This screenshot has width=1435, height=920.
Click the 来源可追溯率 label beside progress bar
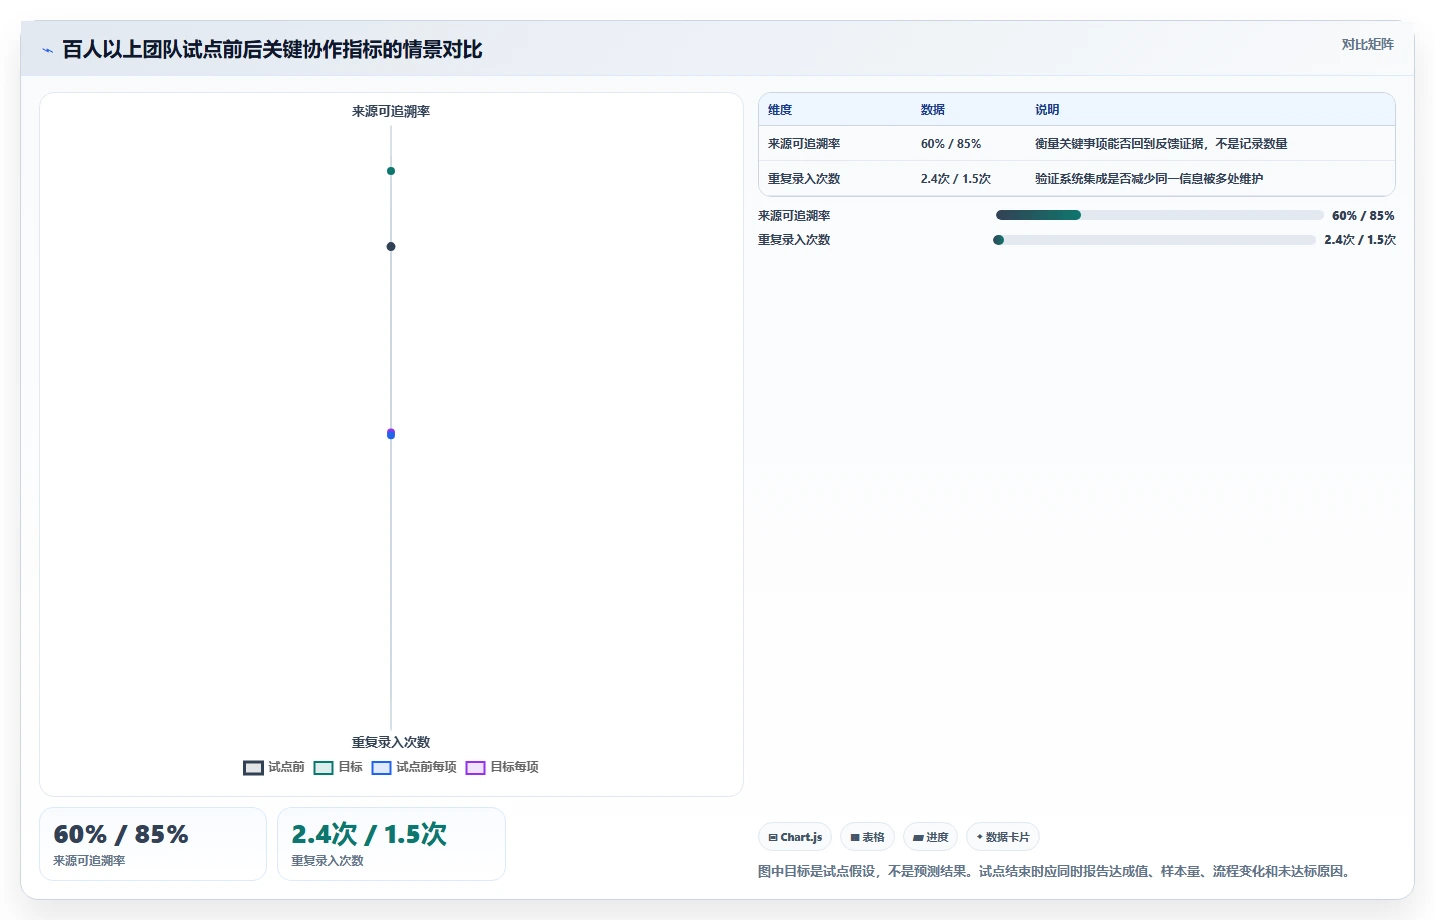[794, 216]
